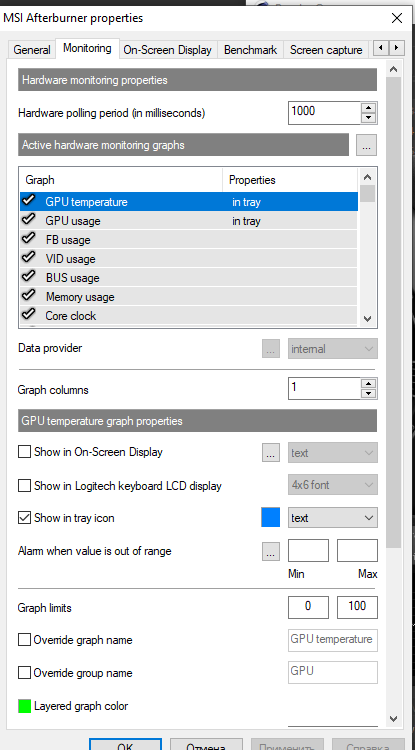415x750 pixels.
Task: Click the green Layered graph color swatch
Action: [24, 706]
